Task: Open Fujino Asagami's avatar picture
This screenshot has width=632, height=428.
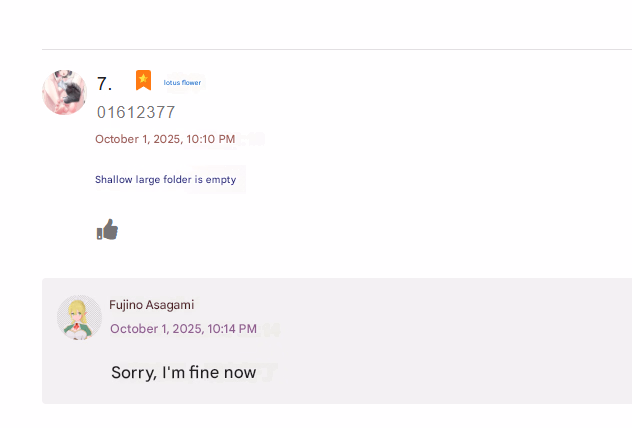Action: point(79,318)
